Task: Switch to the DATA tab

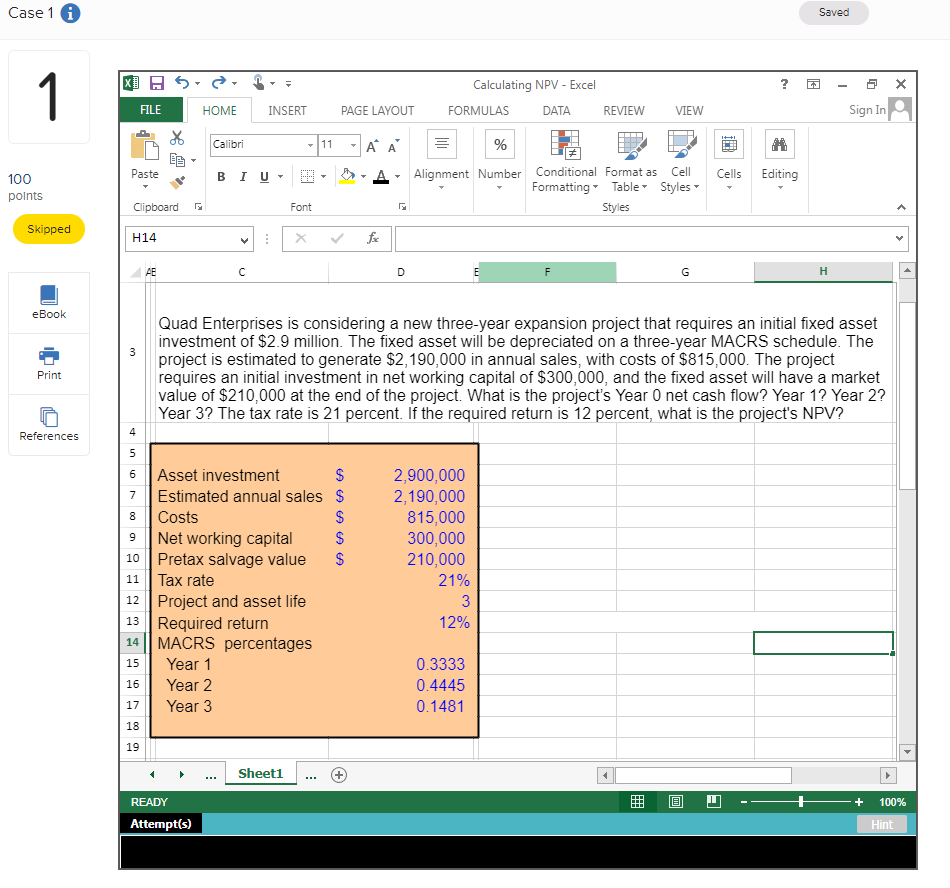Action: click(x=556, y=111)
